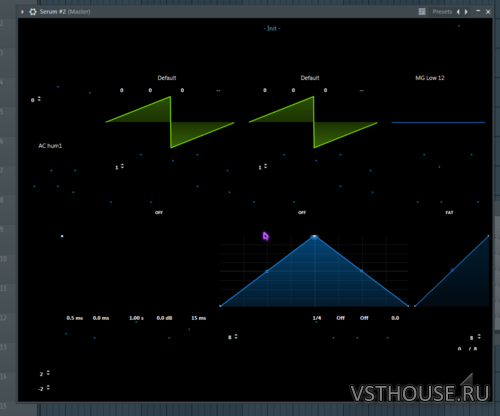Go to next preset arrow
The width and height of the screenshot is (500, 416).
coord(466,12)
